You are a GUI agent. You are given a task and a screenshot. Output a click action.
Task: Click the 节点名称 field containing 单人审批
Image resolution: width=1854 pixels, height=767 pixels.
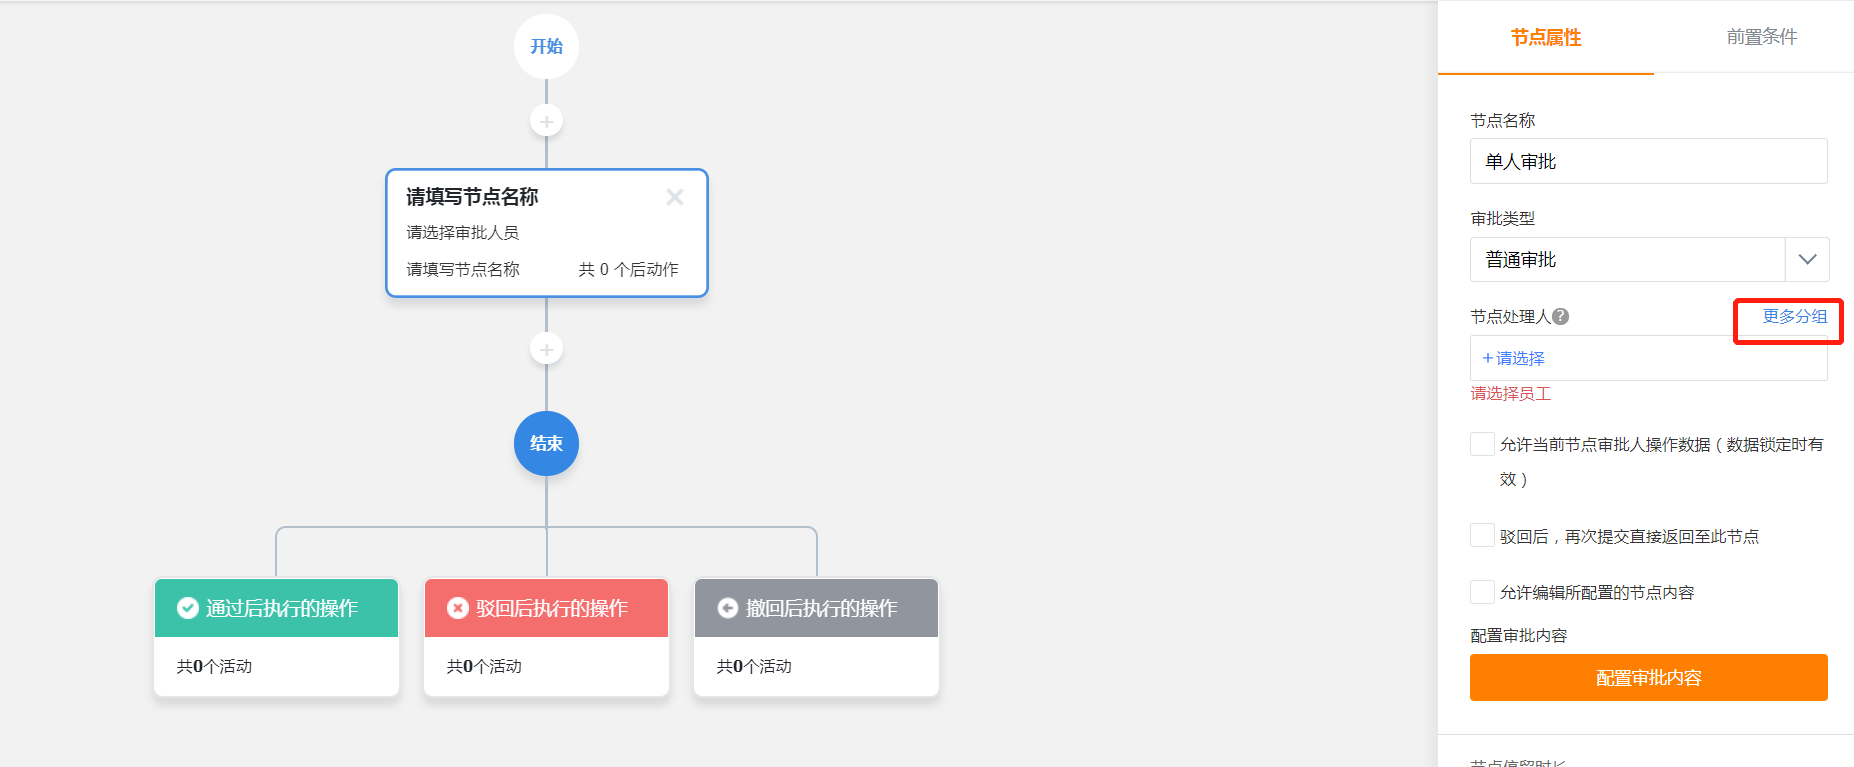[1648, 161]
